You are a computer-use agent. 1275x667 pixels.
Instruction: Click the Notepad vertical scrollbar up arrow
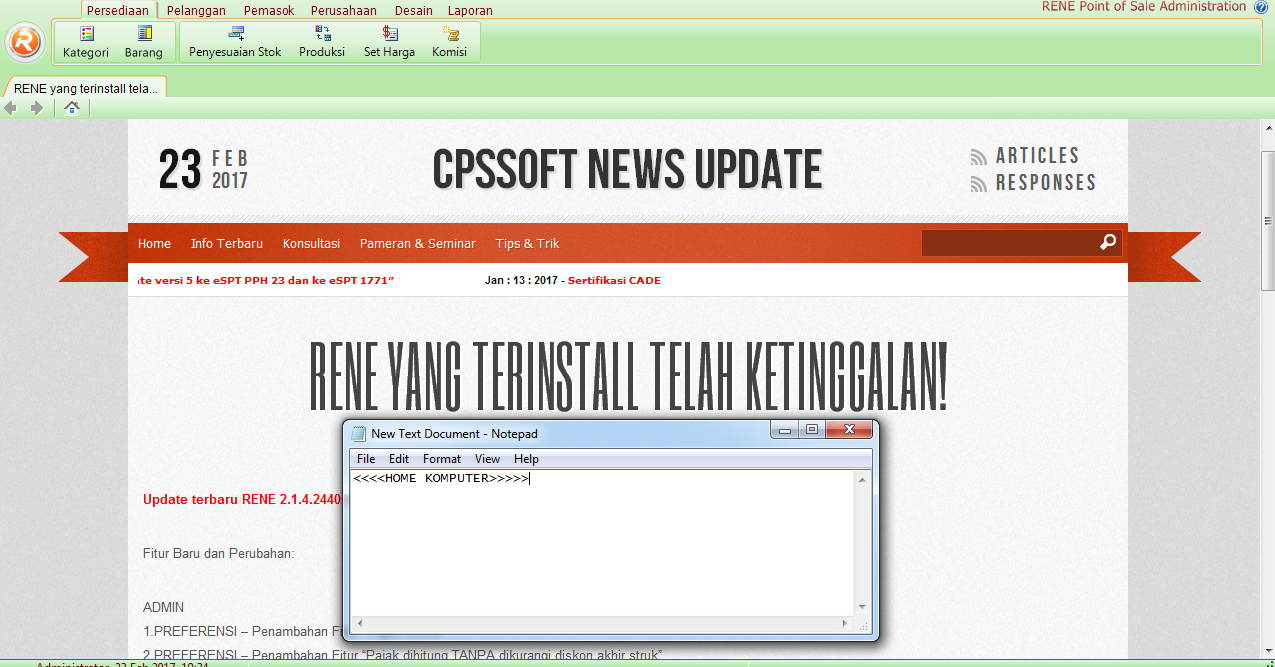click(x=862, y=479)
